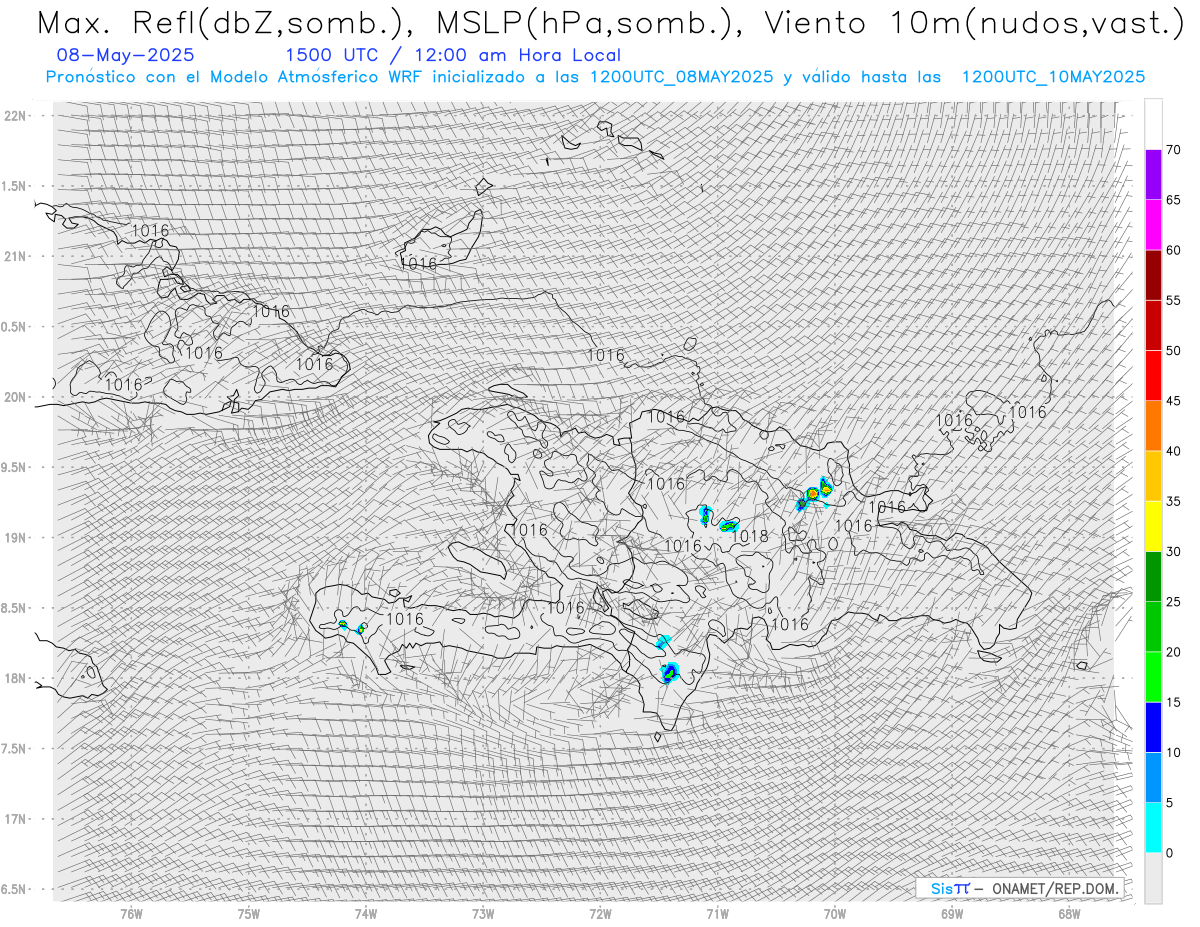Screen dimensions: 1200x927
Task: Select the "73W" longitude label
Action: [x=483, y=913]
